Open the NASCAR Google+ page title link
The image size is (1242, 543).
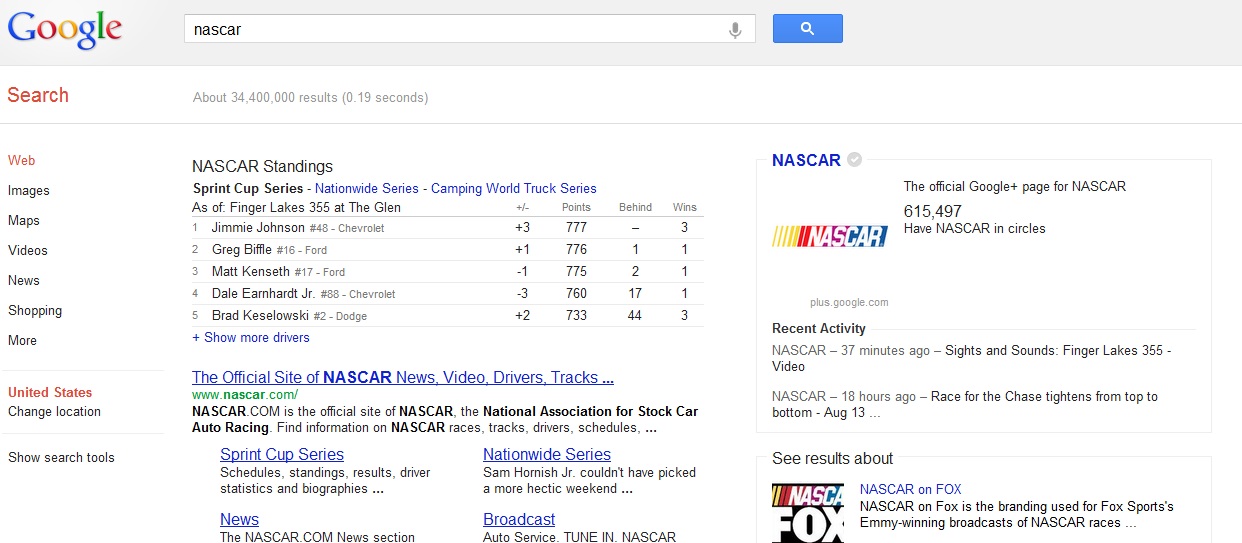(806, 160)
